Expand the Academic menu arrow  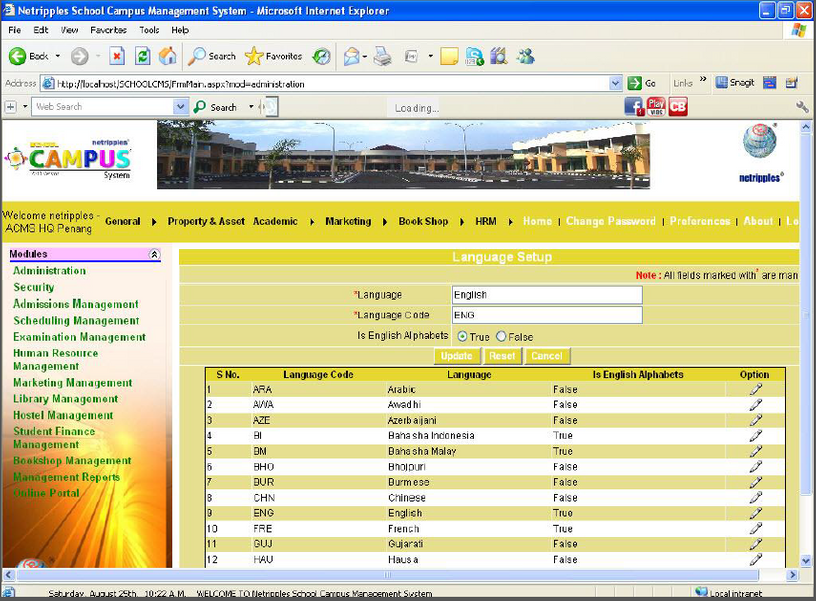(x=312, y=222)
